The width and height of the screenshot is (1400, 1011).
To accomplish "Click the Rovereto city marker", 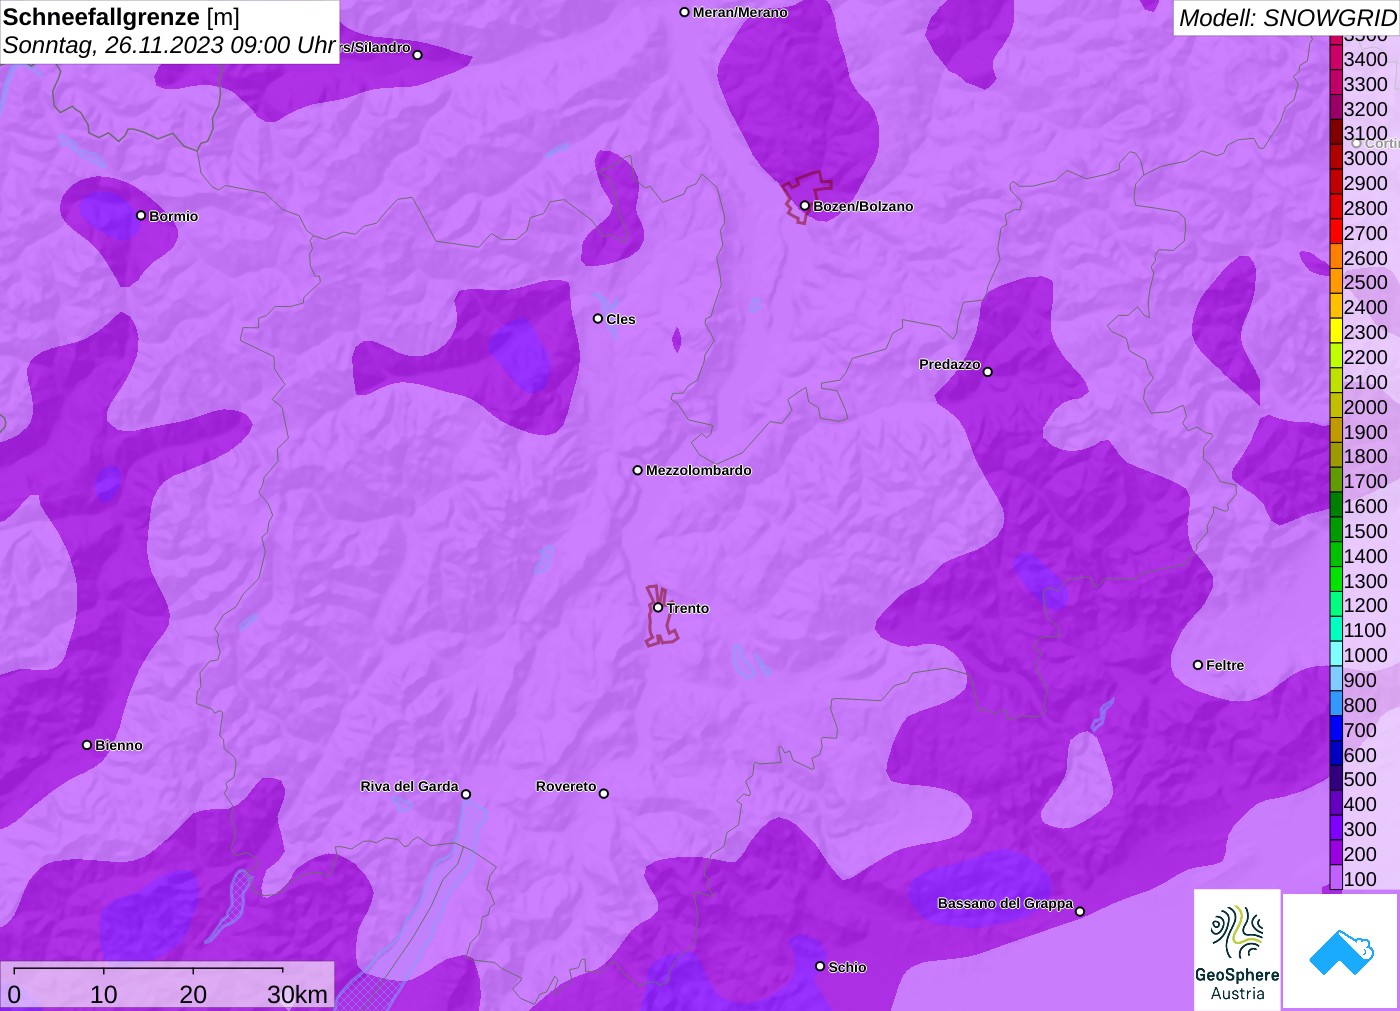I will coord(604,794).
